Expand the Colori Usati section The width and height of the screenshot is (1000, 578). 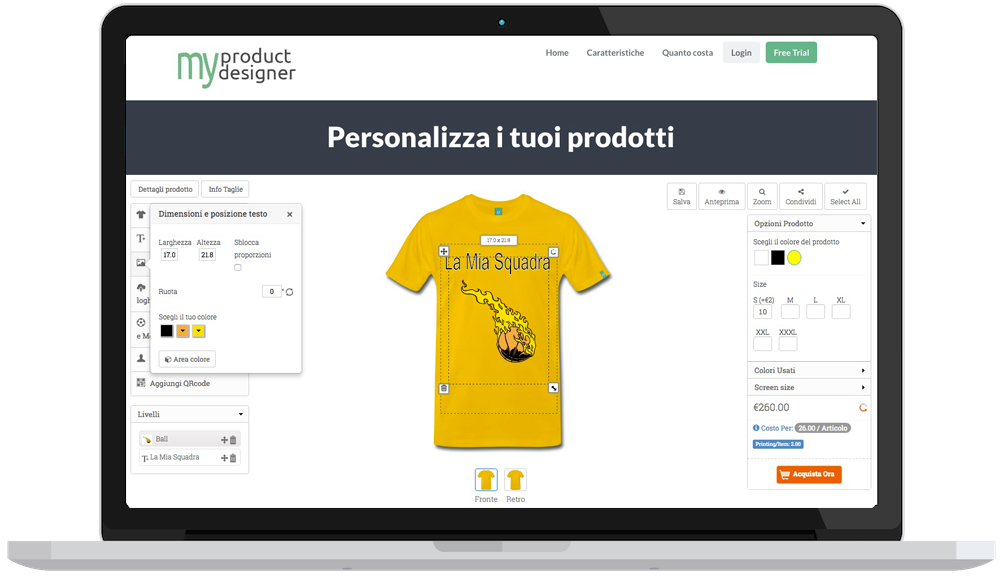point(809,370)
